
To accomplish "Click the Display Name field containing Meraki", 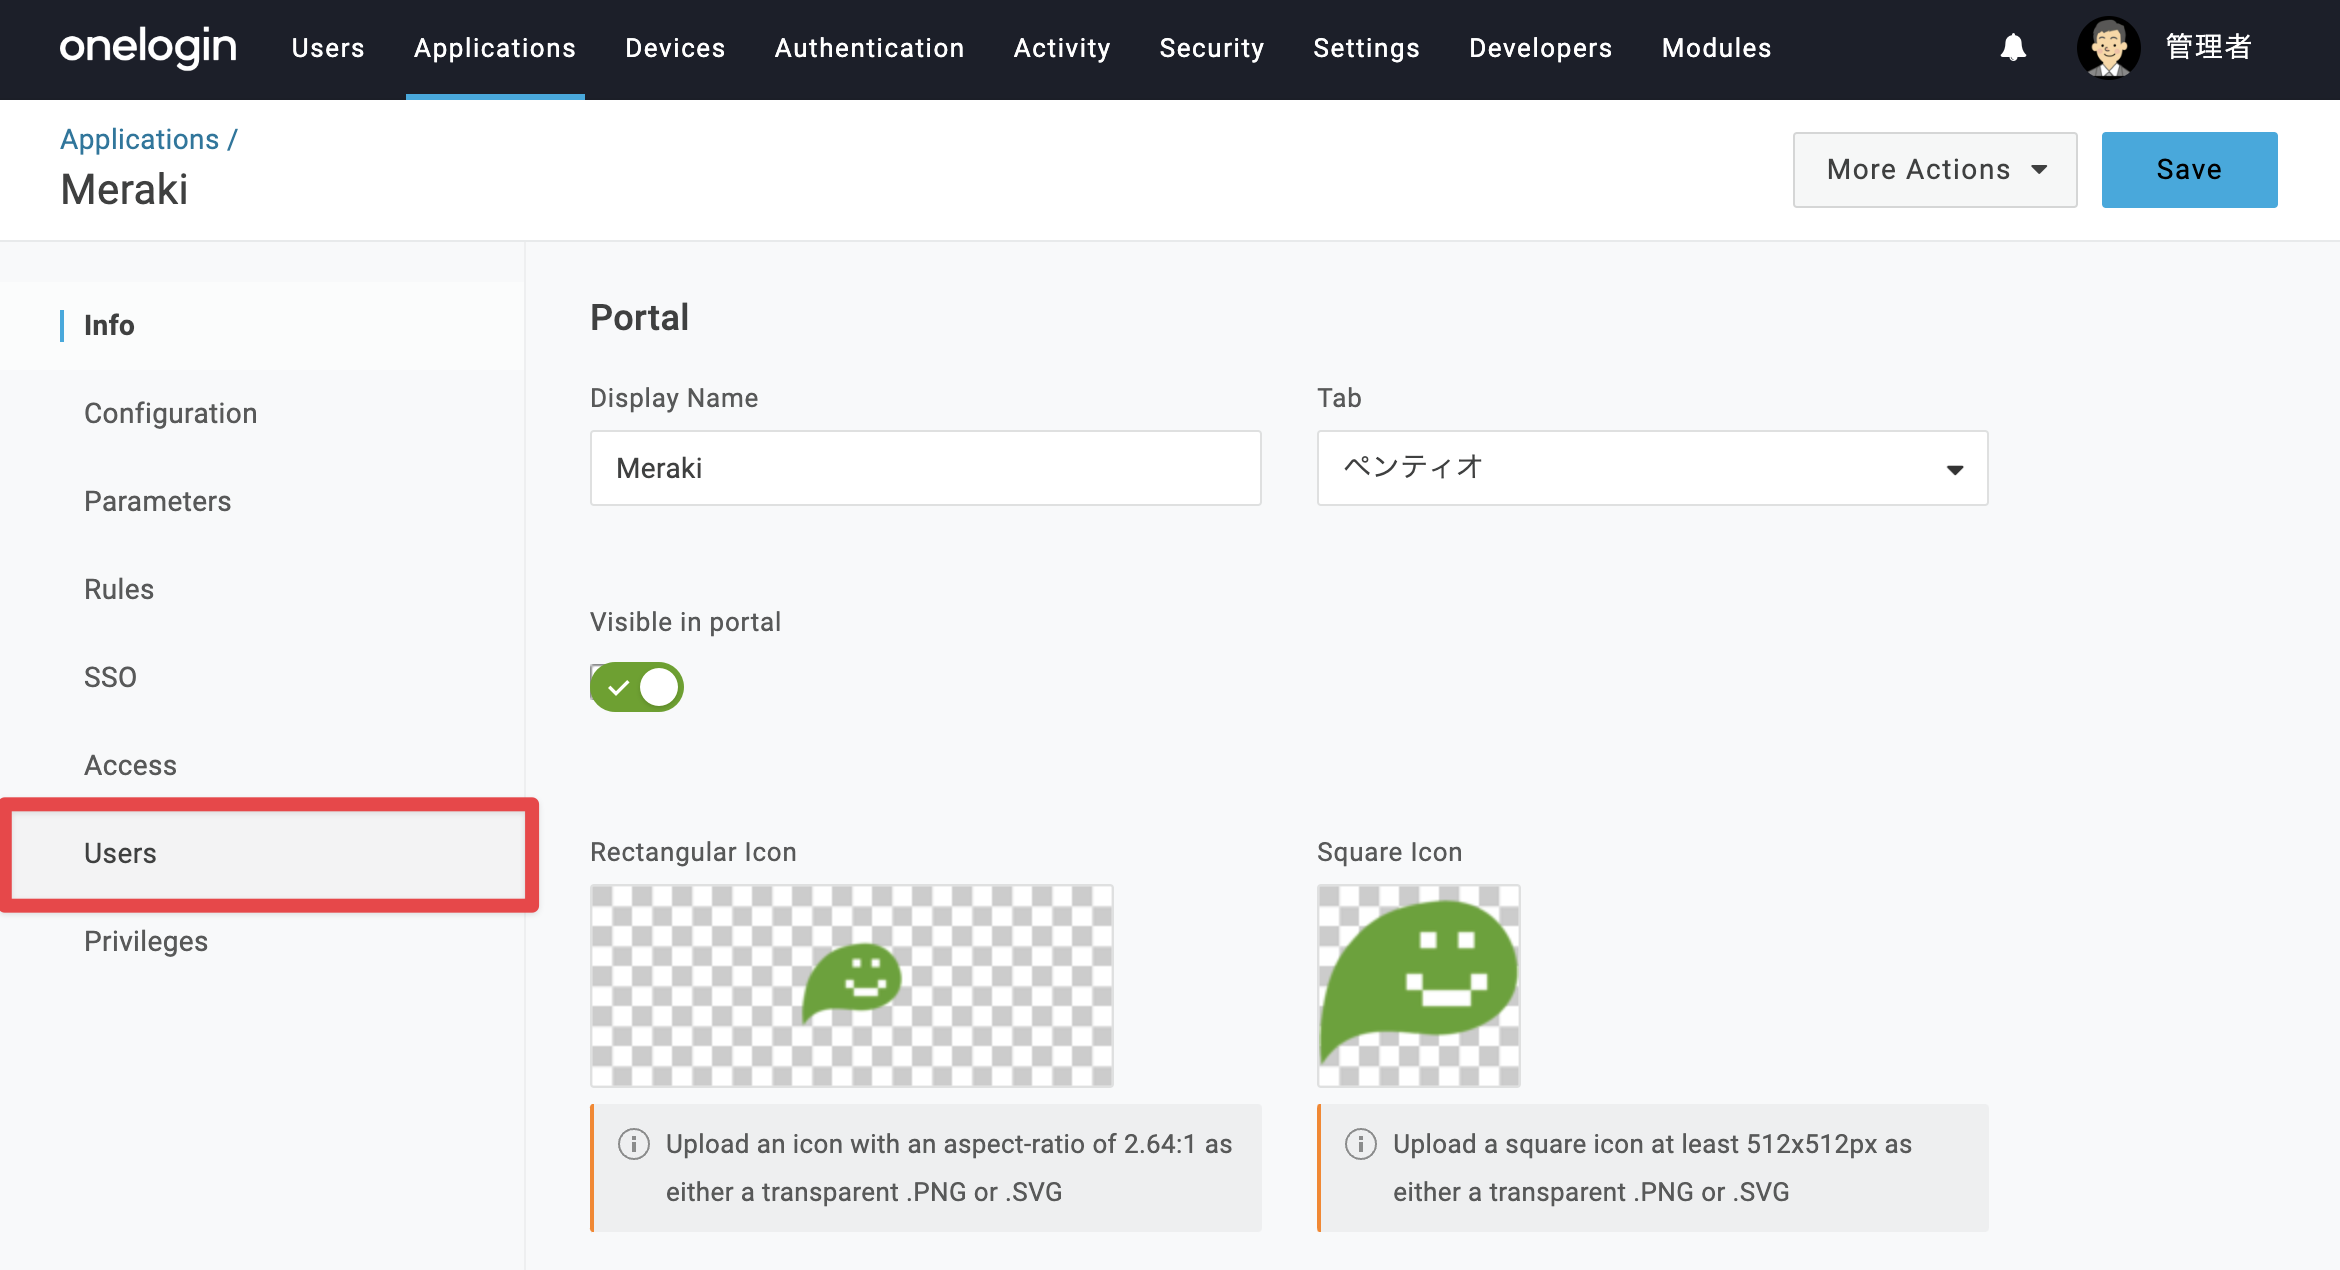I will pyautogui.click(x=925, y=468).
